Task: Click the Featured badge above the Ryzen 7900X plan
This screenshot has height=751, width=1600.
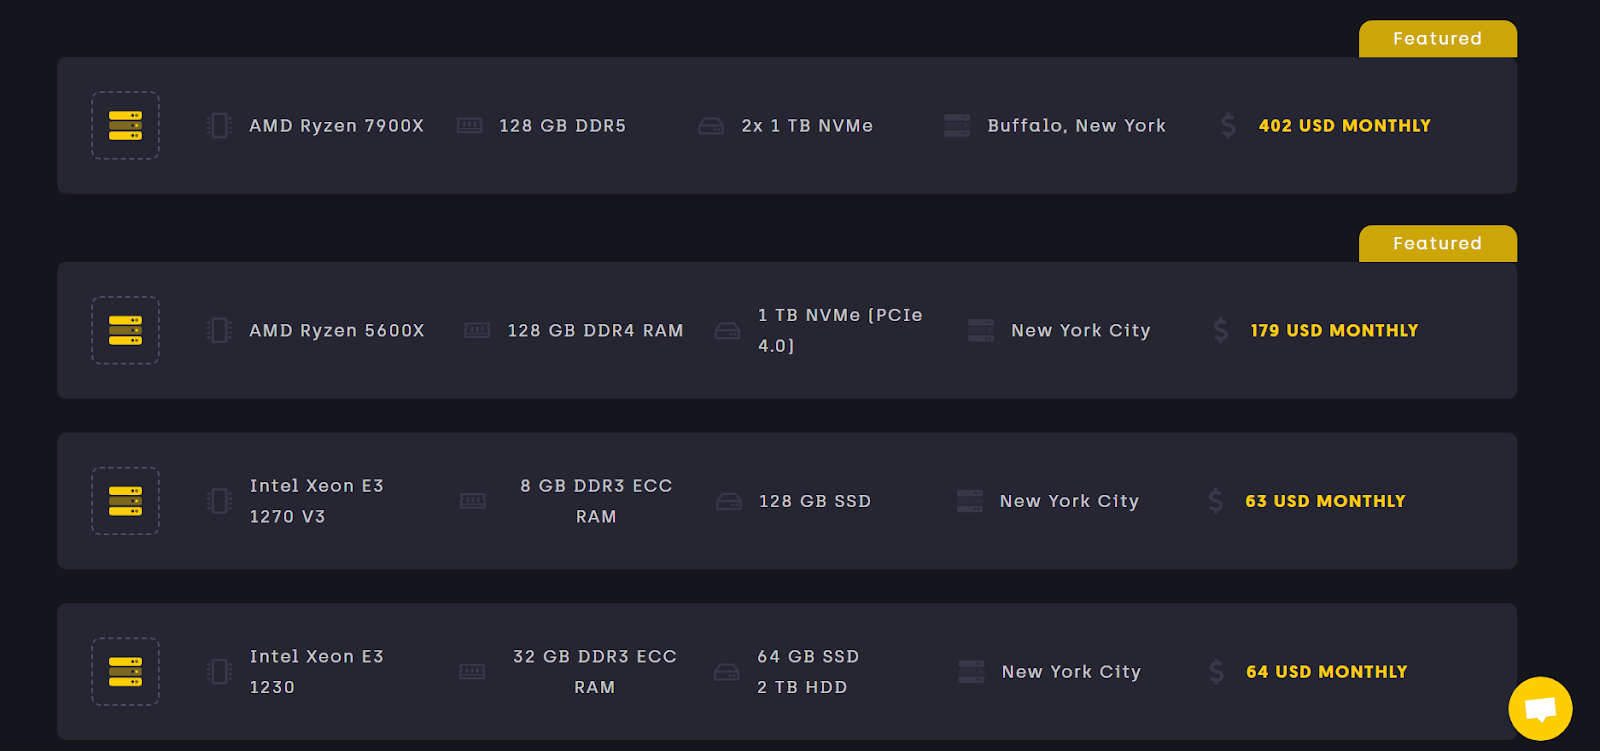Action: point(1438,39)
